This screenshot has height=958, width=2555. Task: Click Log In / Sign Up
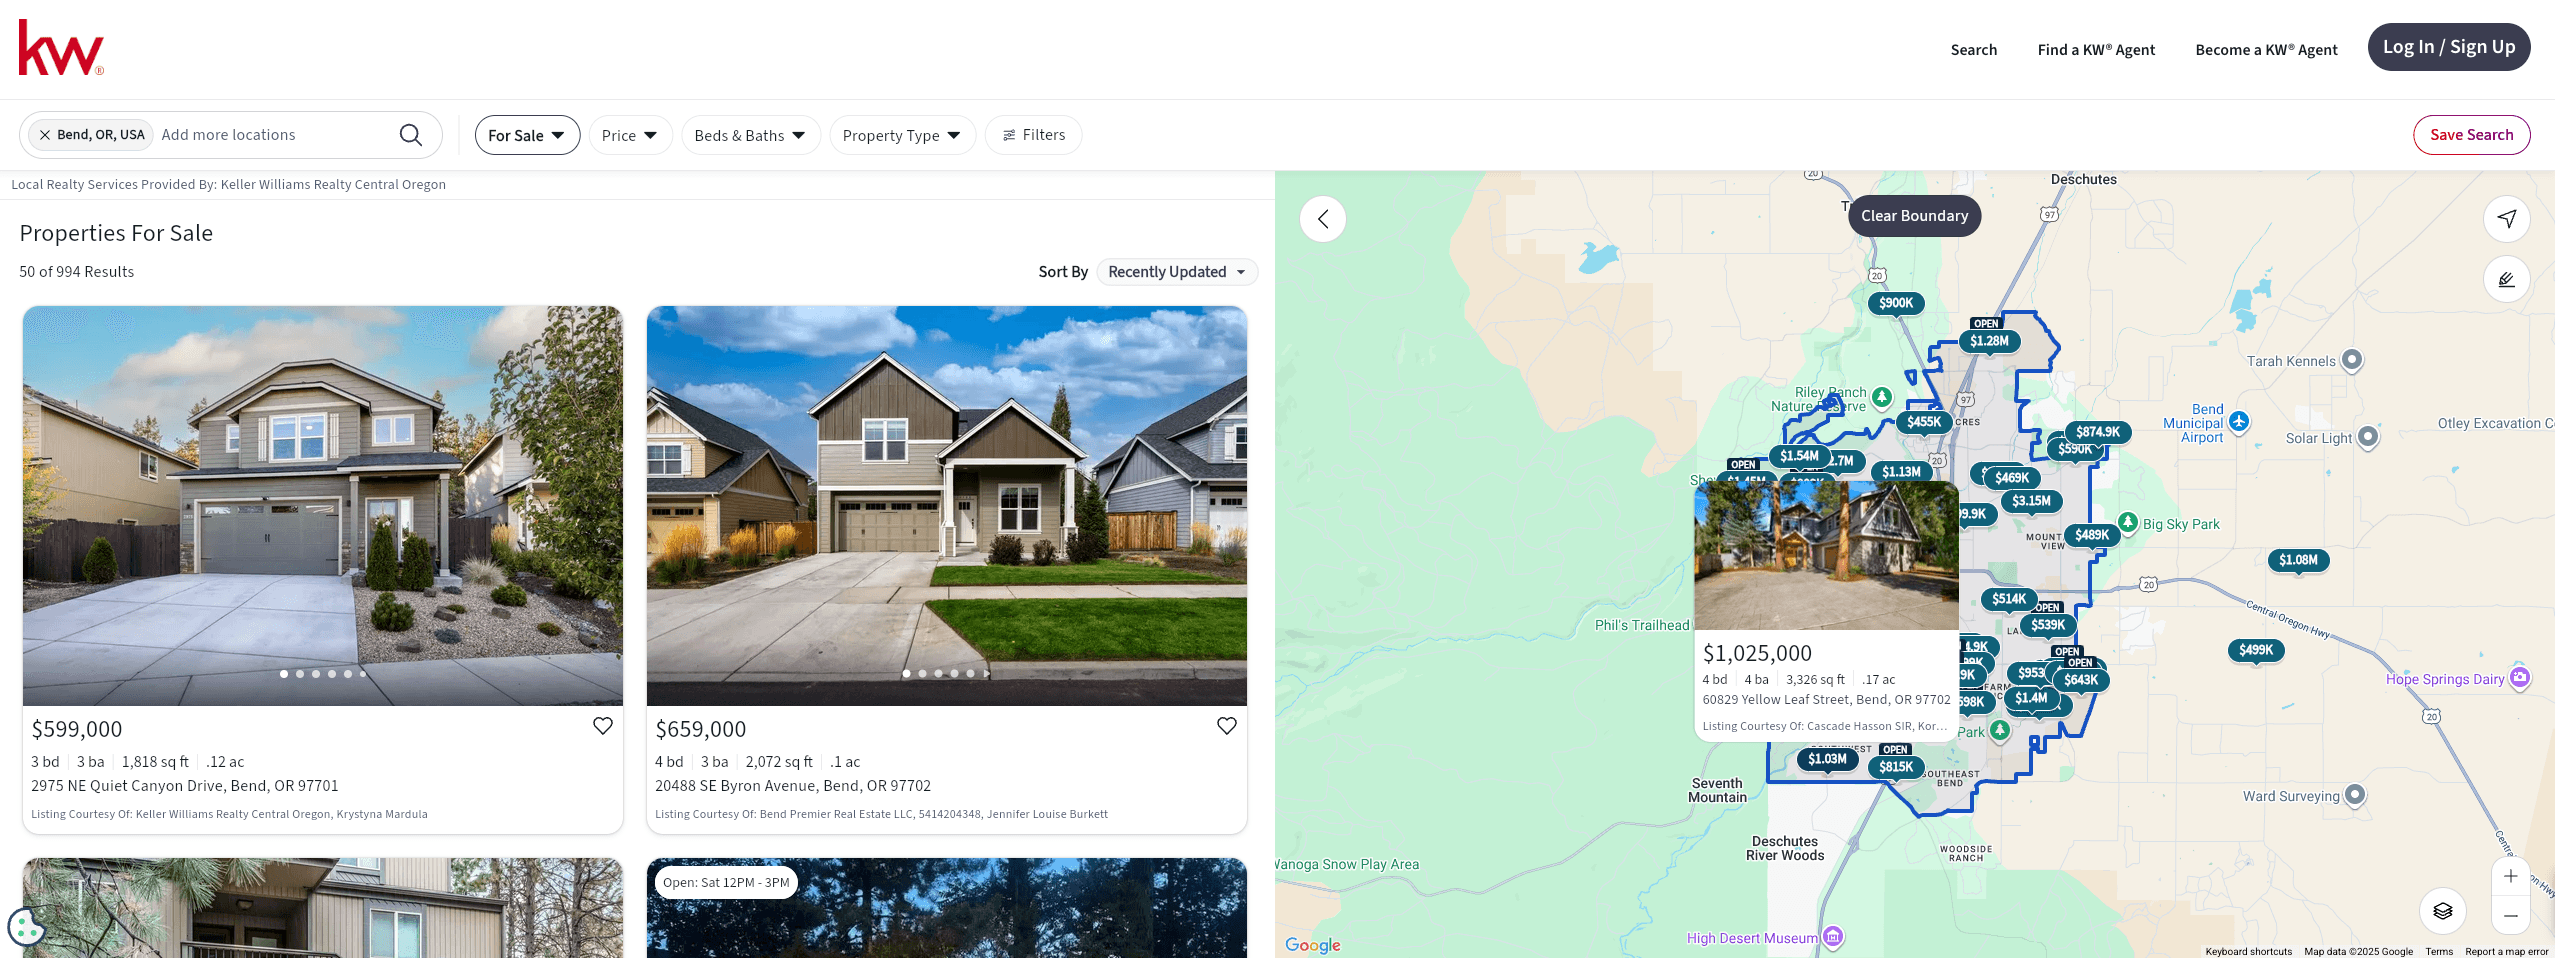pyautogui.click(x=2449, y=47)
